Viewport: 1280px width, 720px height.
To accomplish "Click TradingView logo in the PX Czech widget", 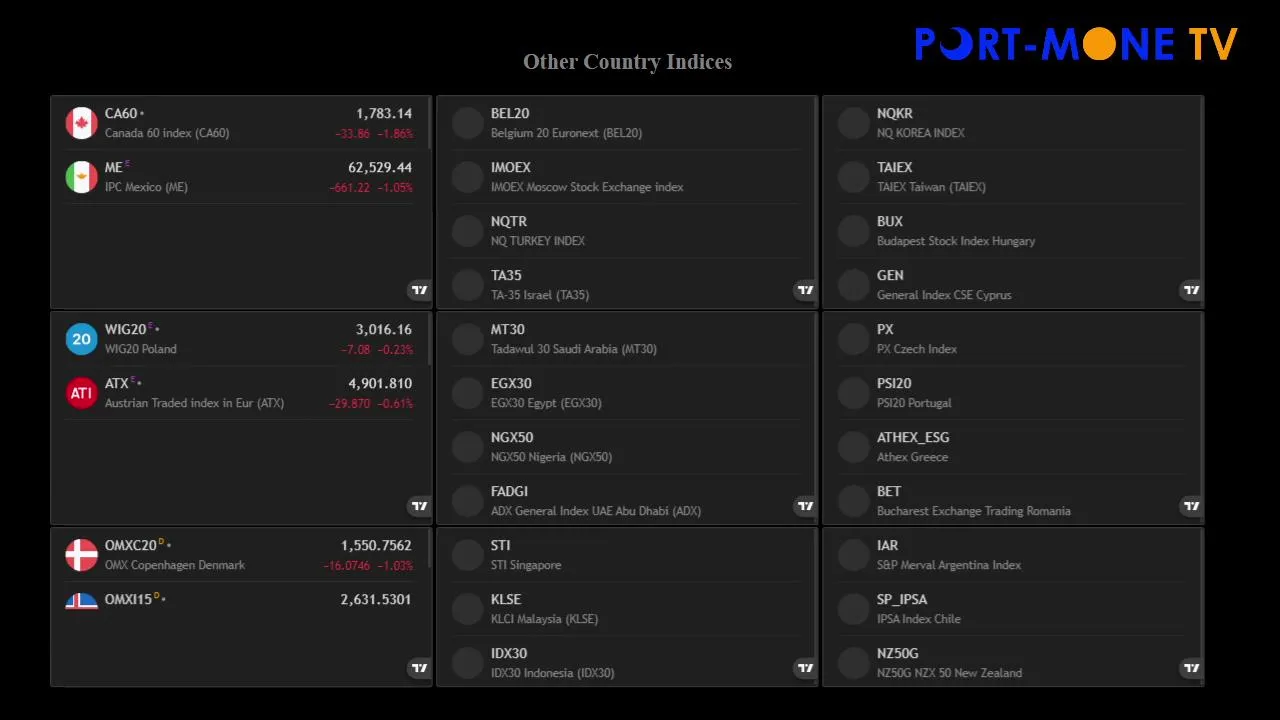I will tap(1191, 506).
